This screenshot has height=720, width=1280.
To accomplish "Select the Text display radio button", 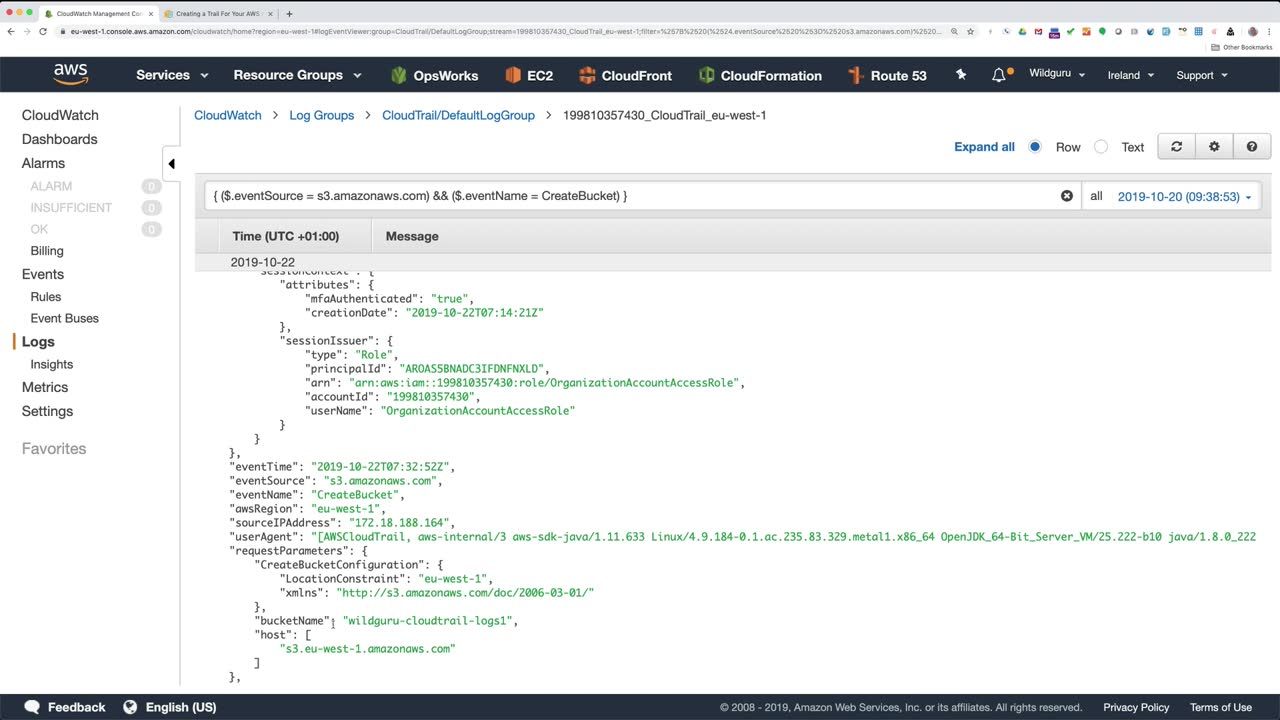I will point(1101,147).
